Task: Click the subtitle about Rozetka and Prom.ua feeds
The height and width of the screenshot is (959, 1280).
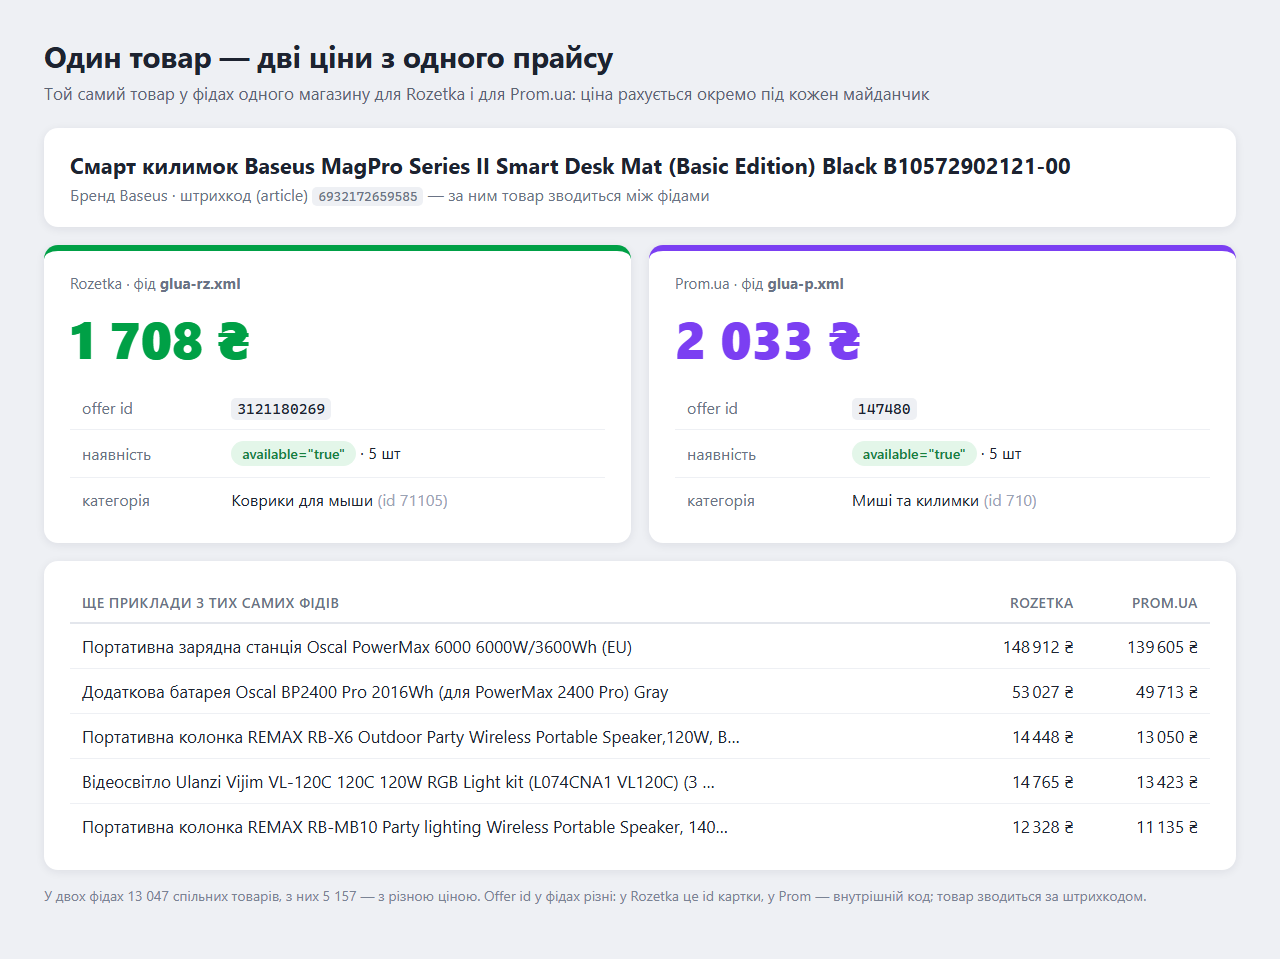Action: click(x=486, y=94)
